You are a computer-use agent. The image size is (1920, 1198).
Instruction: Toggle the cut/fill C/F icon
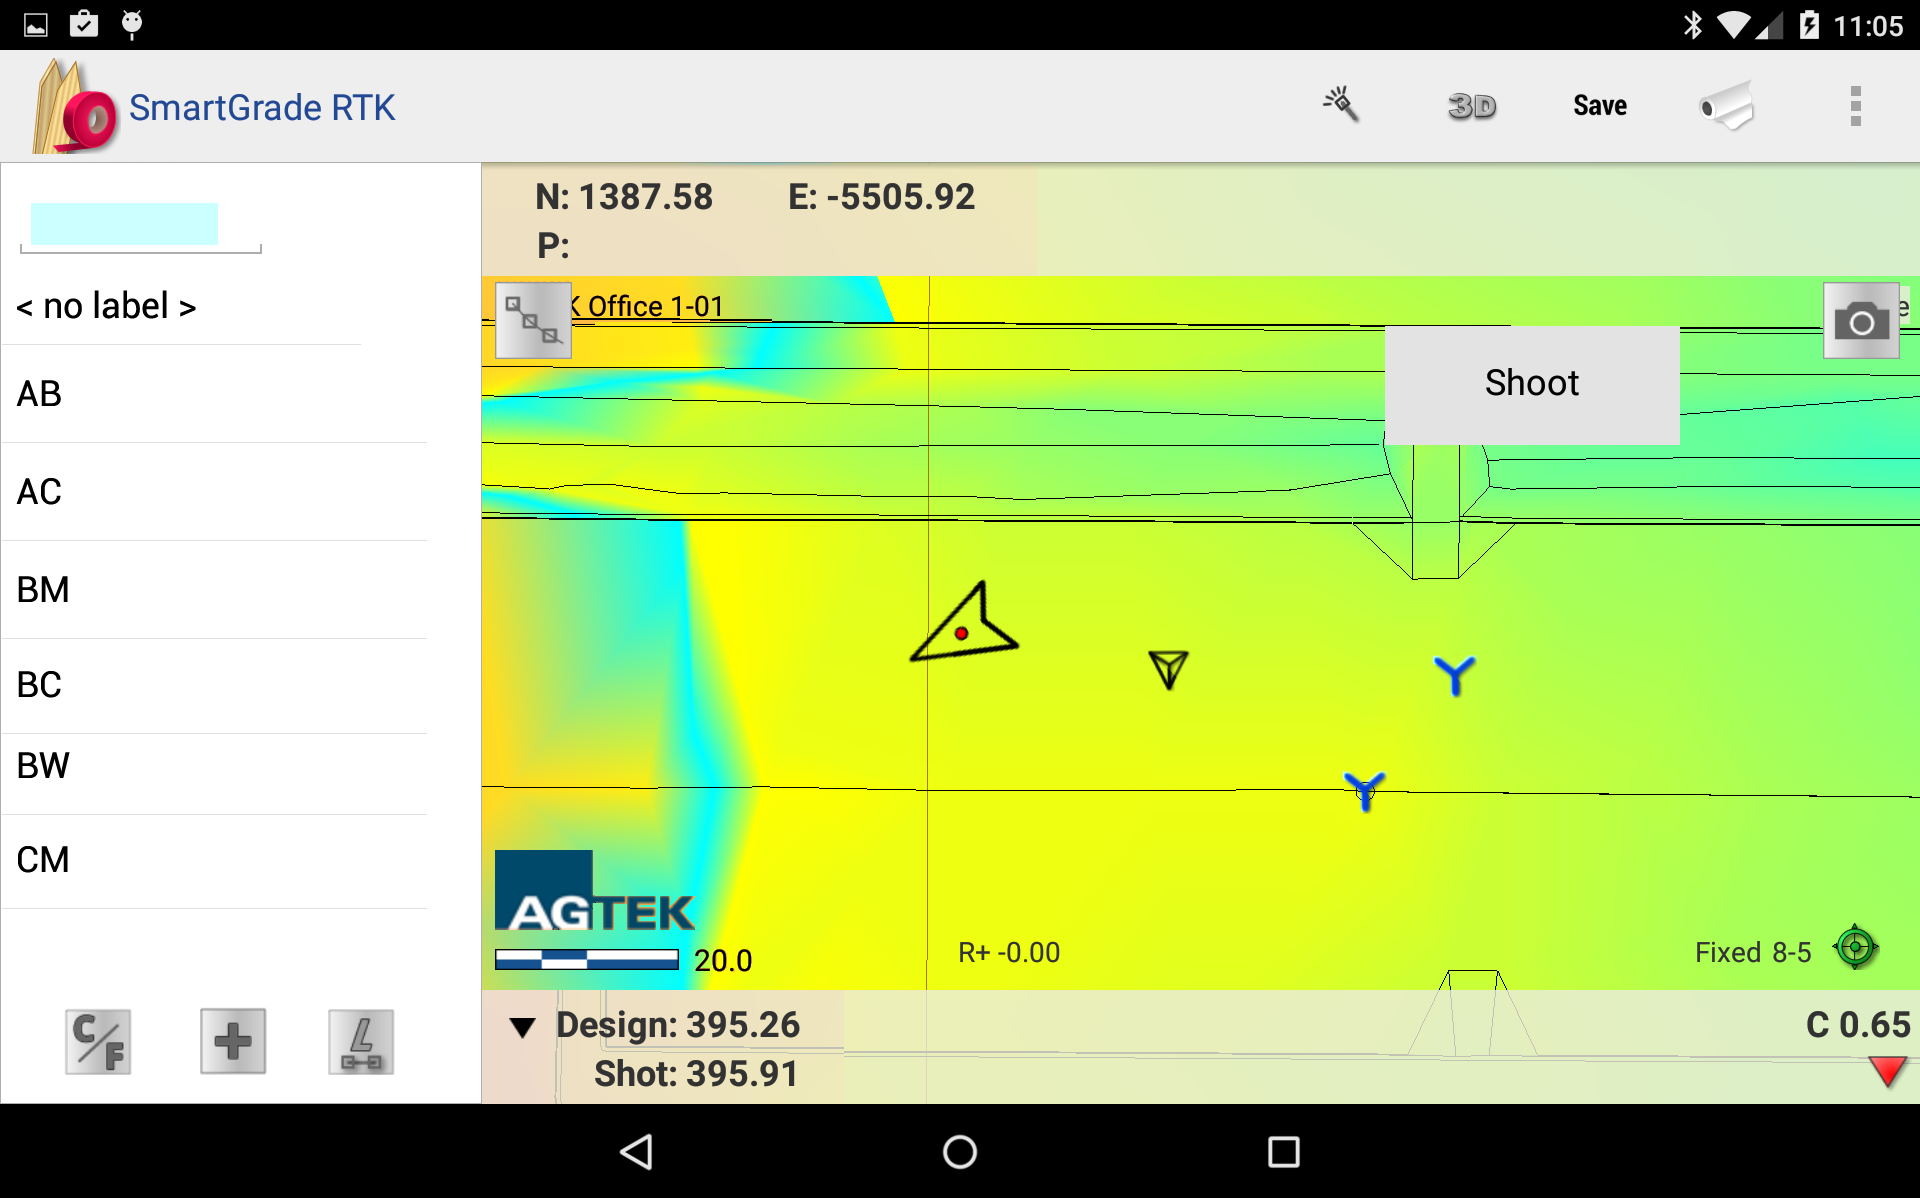tap(98, 1042)
